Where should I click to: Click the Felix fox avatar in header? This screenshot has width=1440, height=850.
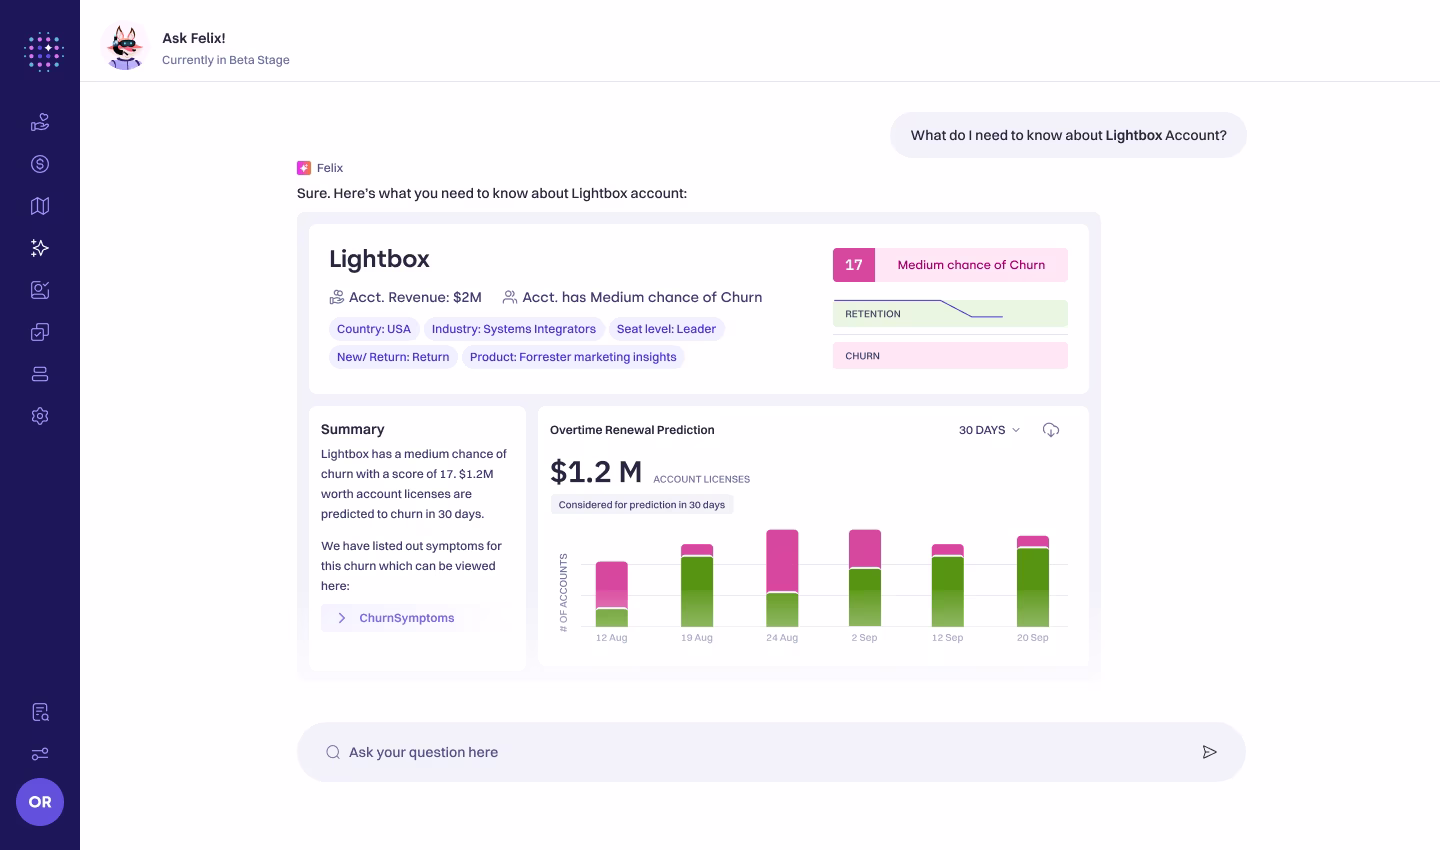point(125,46)
